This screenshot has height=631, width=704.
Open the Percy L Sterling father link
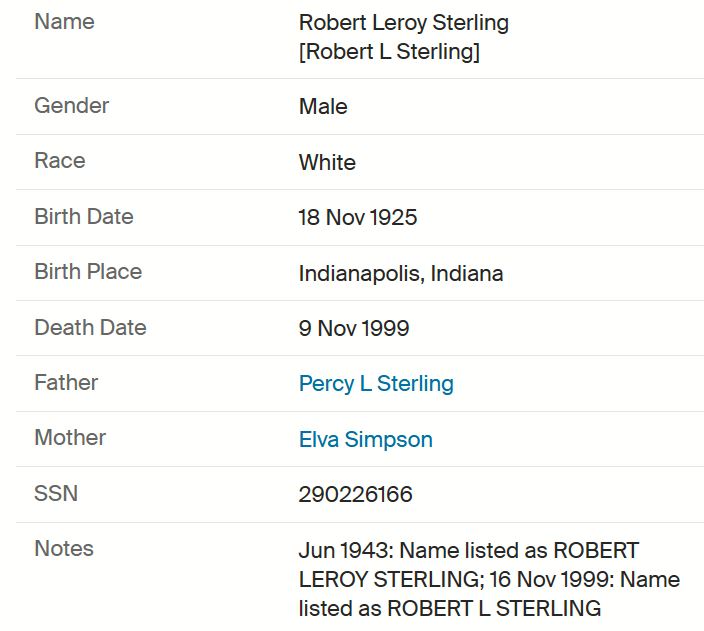376,384
